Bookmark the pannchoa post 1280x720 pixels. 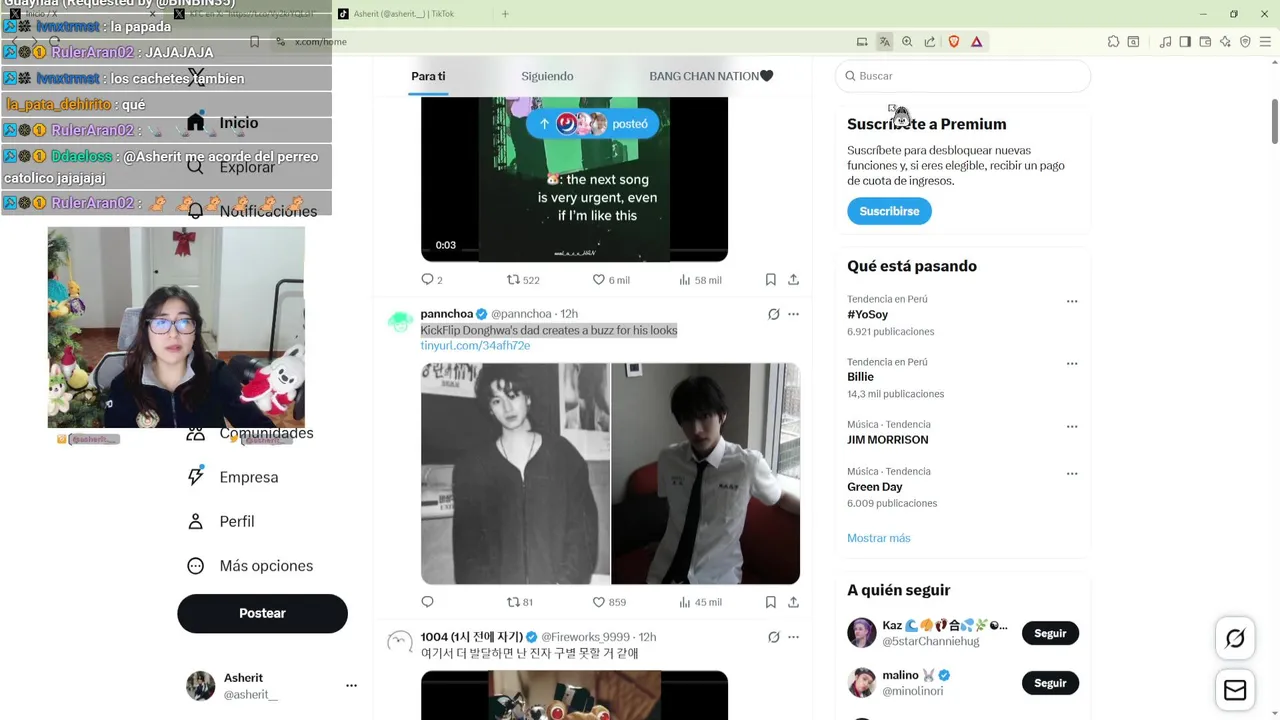770,602
